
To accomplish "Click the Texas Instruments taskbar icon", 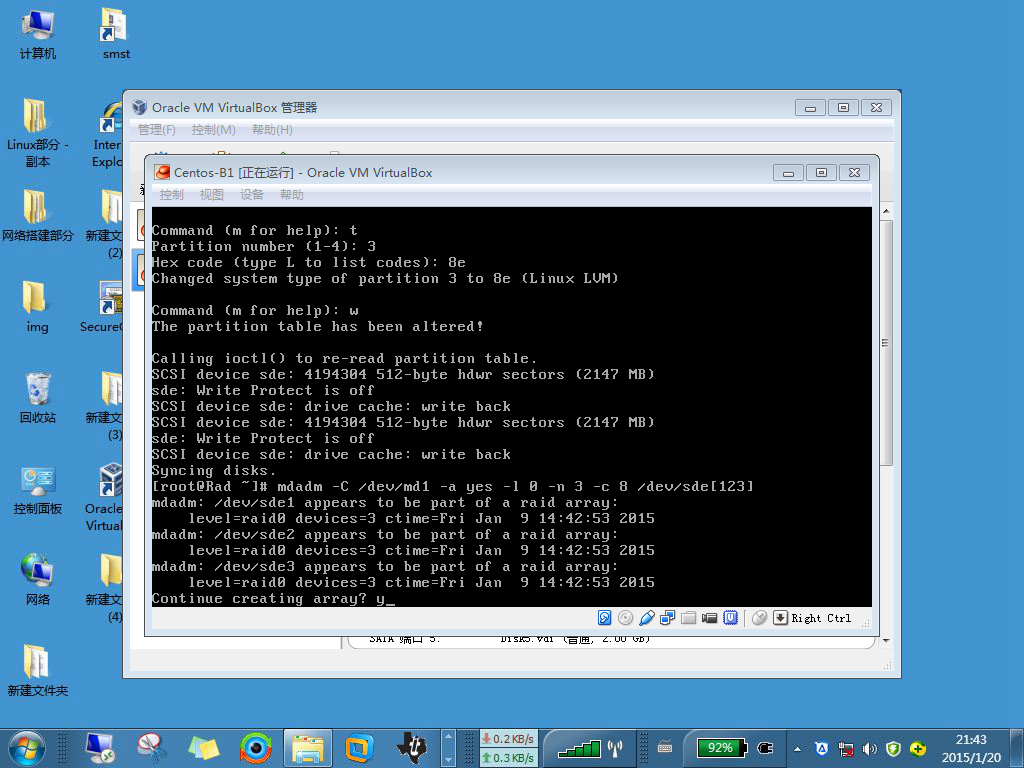I will (412, 748).
